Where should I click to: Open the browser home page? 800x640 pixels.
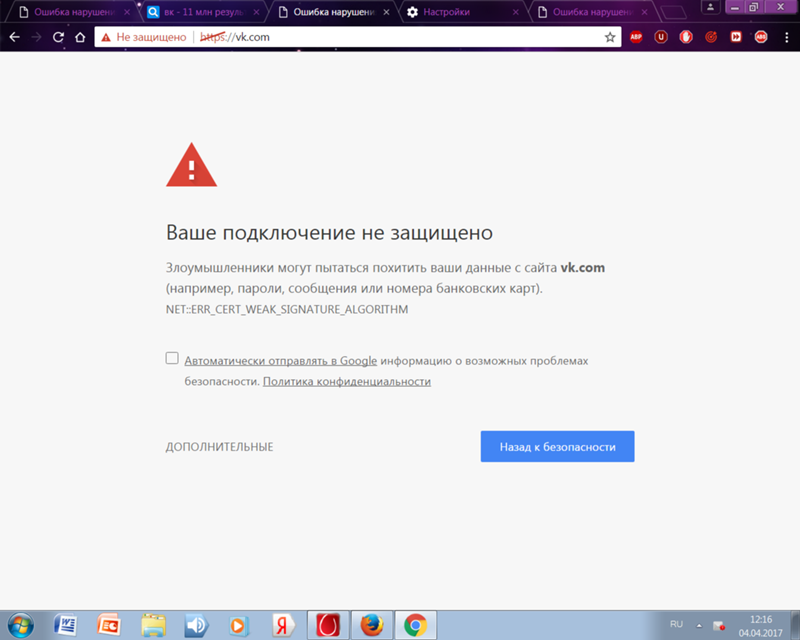[80, 37]
